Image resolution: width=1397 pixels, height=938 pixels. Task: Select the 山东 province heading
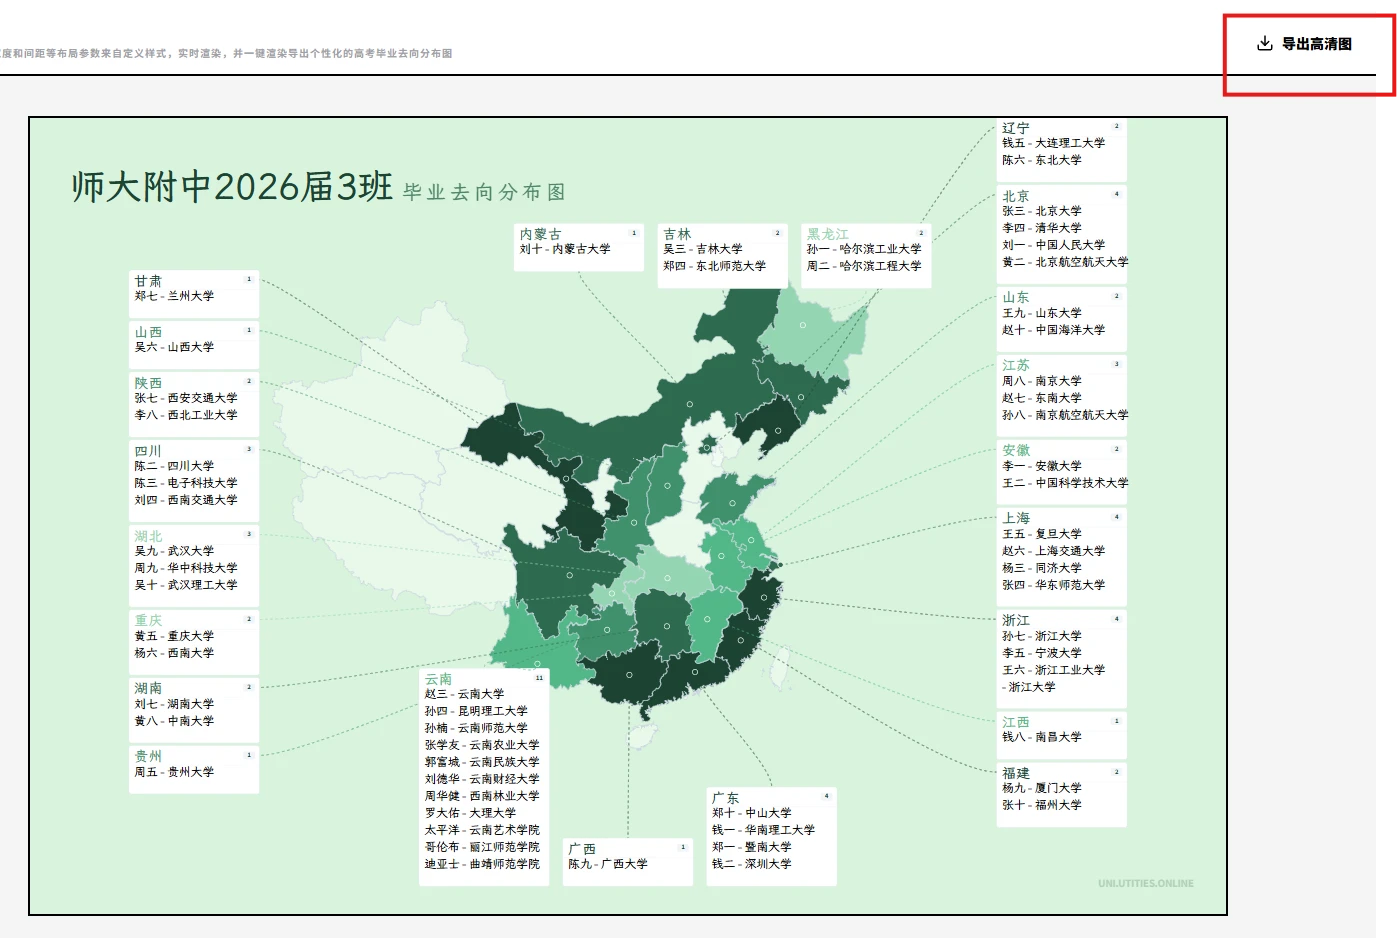1016,298
